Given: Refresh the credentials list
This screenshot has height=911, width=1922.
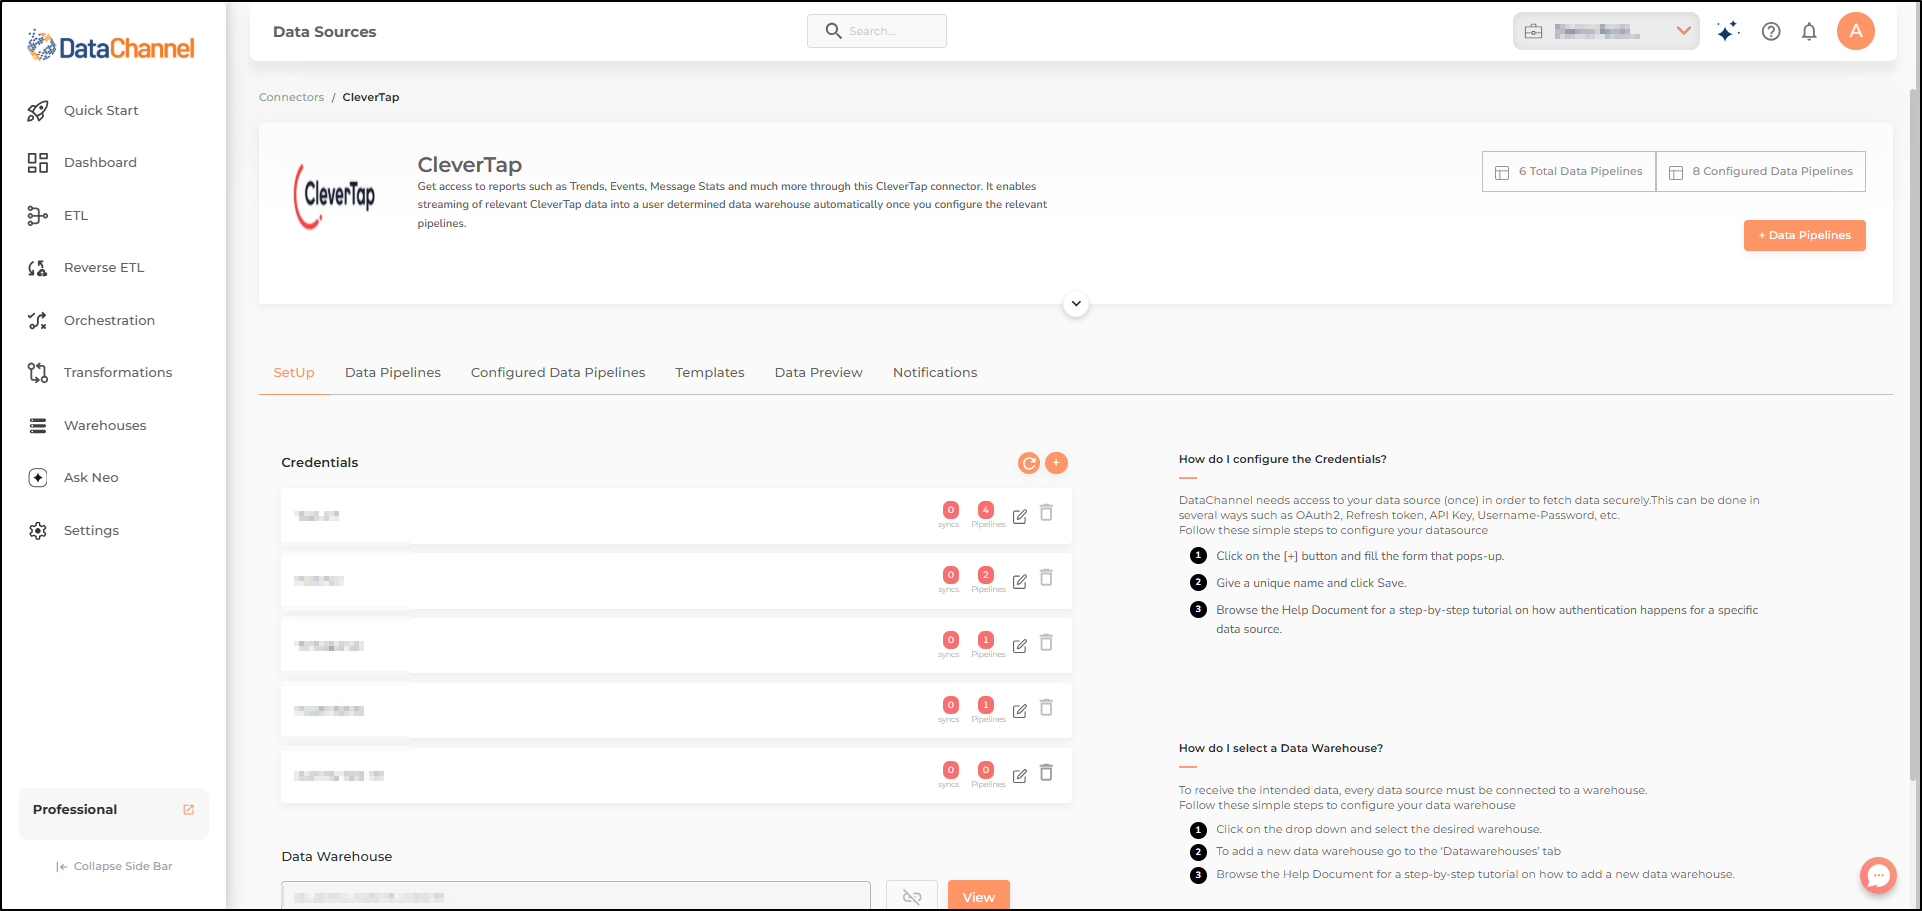Looking at the screenshot, I should coord(1028,463).
